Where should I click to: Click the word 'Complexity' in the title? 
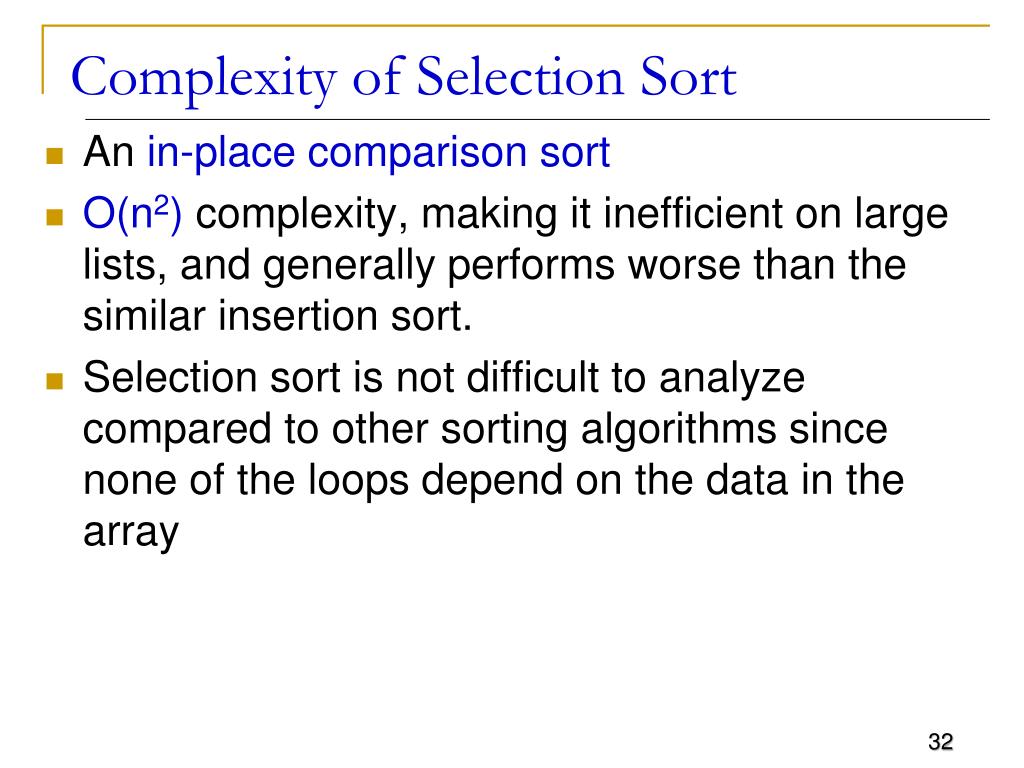[204, 80]
